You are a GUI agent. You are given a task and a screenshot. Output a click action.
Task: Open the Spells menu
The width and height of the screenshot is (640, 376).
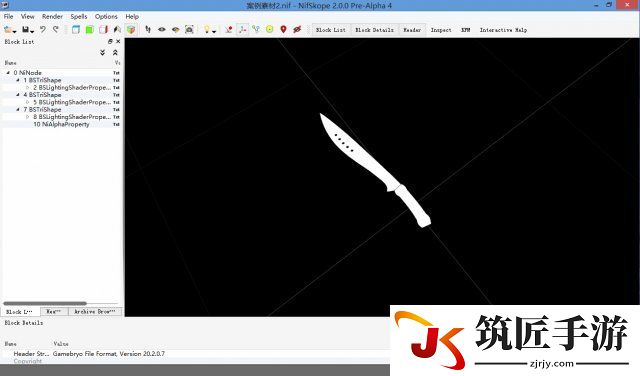tap(79, 16)
